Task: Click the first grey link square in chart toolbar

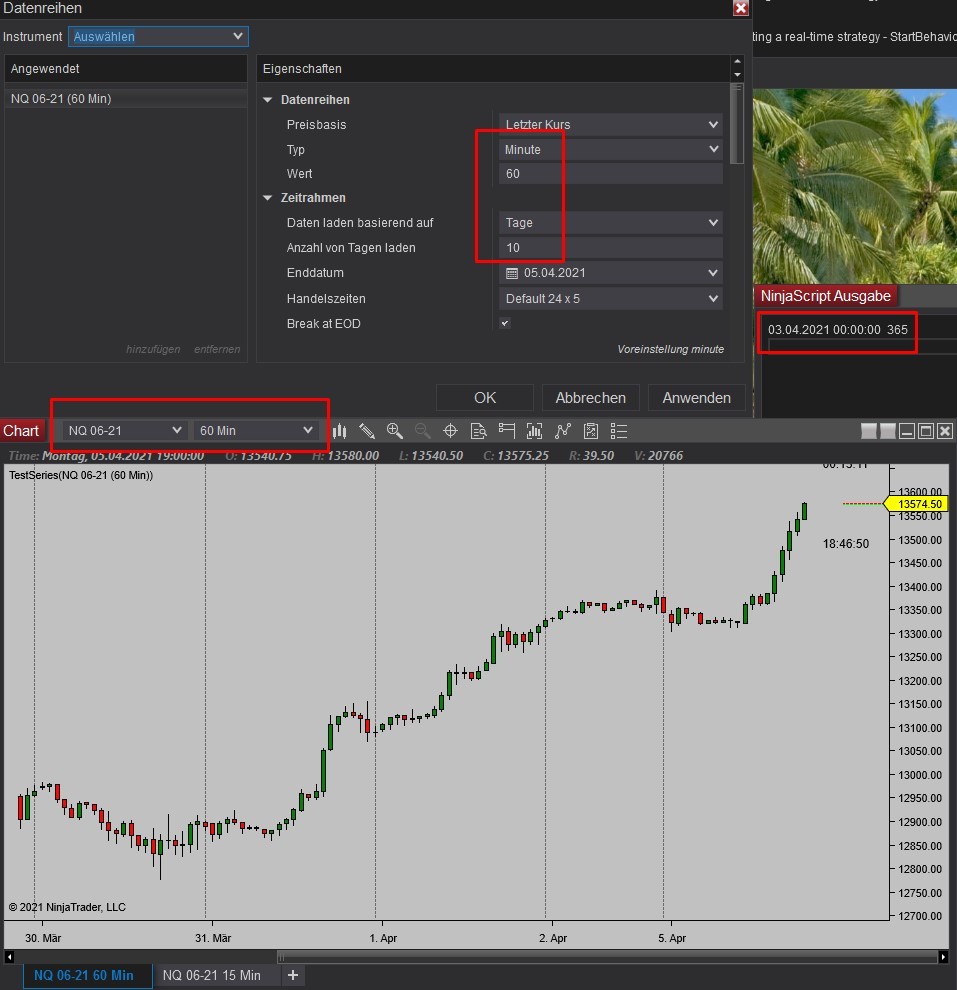Action: (x=869, y=431)
